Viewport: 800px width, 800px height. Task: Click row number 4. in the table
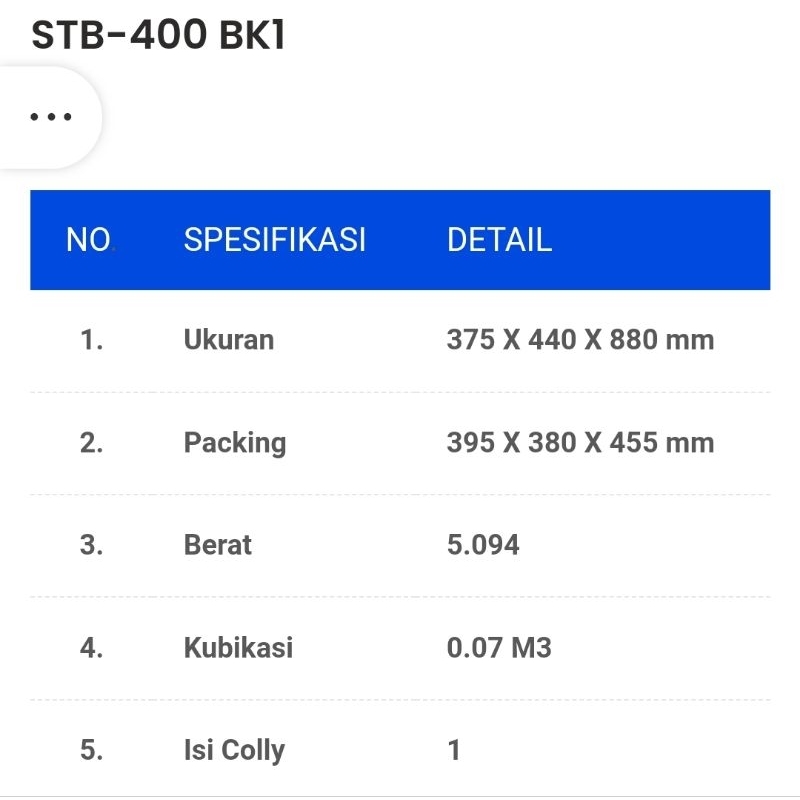pyautogui.click(x=92, y=648)
